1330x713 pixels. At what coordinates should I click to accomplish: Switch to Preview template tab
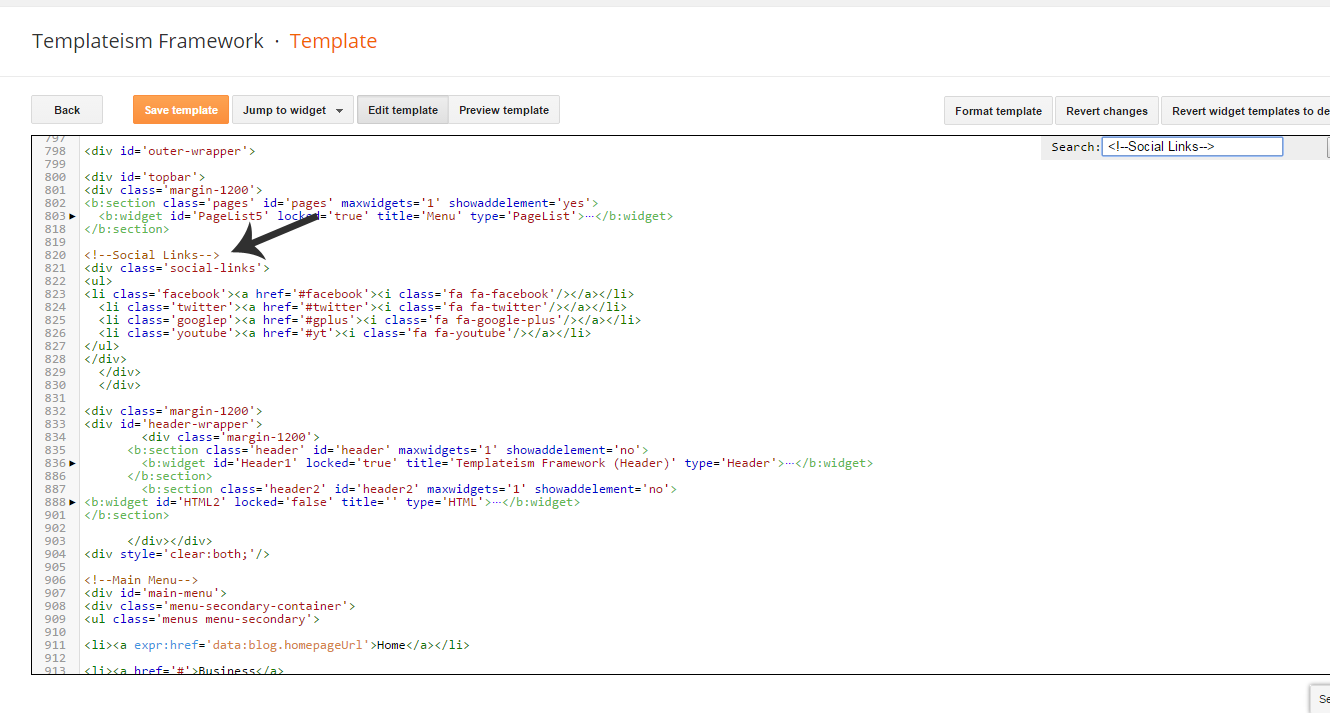[x=504, y=110]
